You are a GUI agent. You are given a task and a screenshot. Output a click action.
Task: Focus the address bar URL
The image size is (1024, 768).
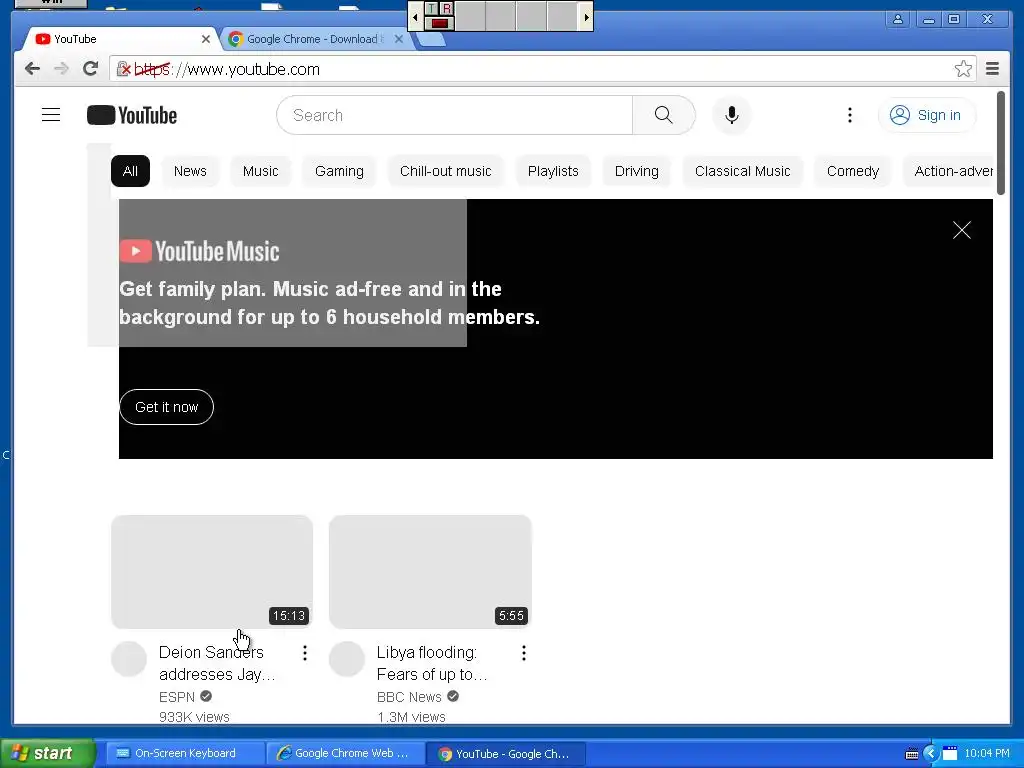pyautogui.click(x=542, y=69)
